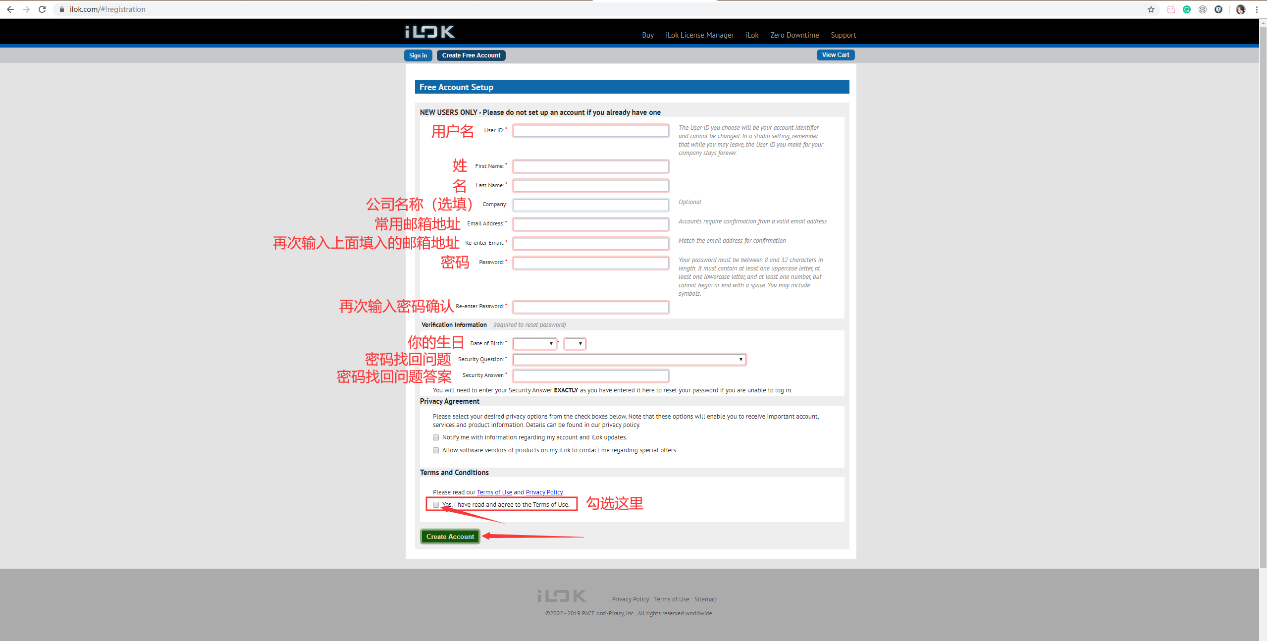The image size is (1267, 641).
Task: Click into the Security Answer field
Action: pos(591,376)
